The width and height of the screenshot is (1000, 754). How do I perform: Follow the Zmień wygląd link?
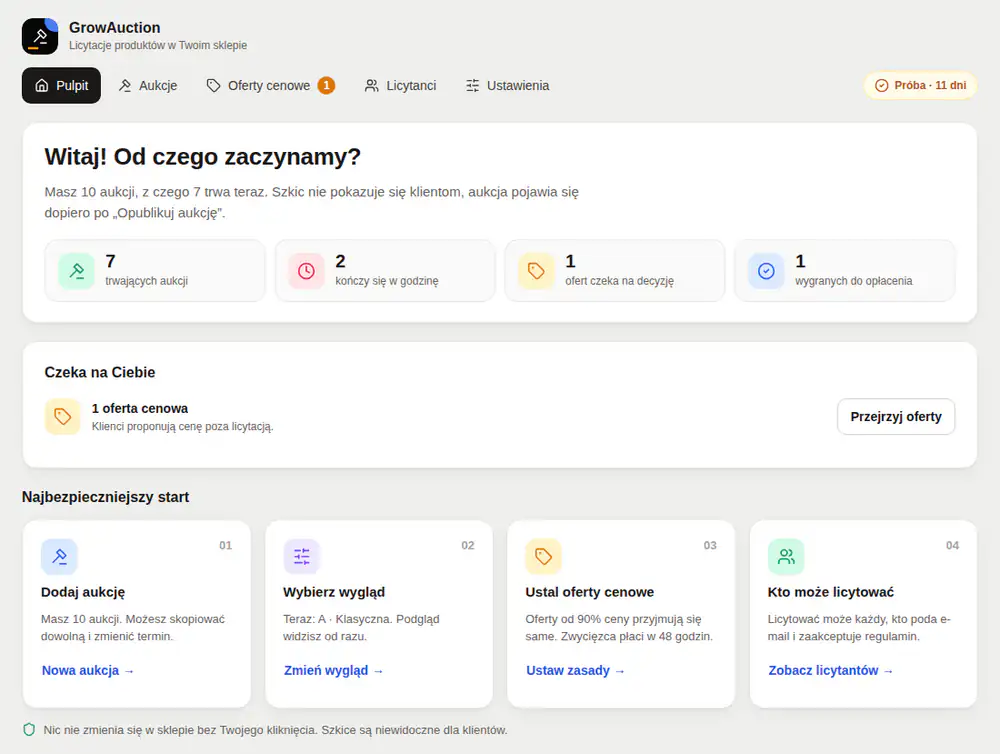click(x=334, y=670)
